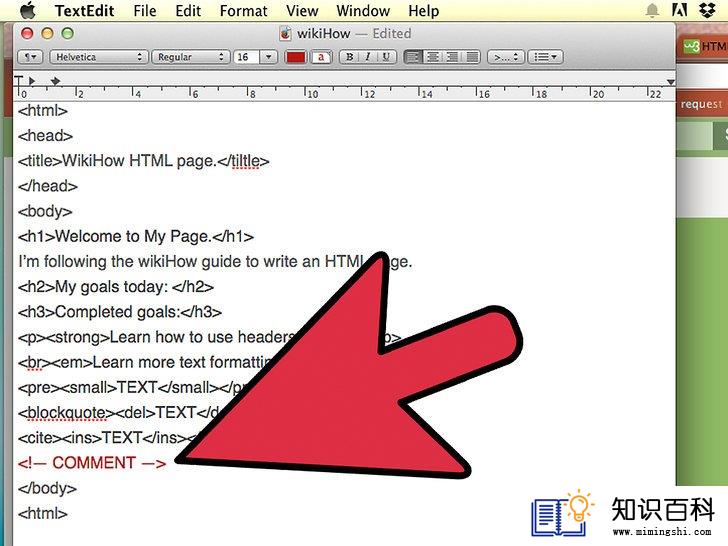Viewport: 728px width, 546px height.
Task: Expand the font size dropdown arrow
Action: (x=268, y=57)
